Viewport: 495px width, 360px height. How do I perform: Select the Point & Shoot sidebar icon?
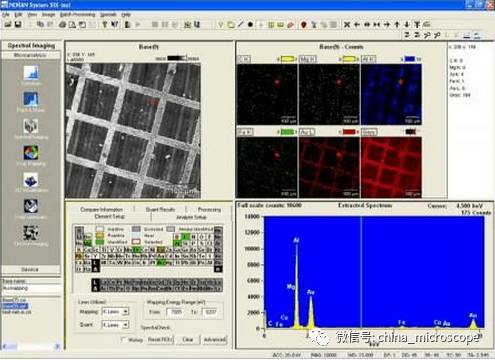point(31,99)
